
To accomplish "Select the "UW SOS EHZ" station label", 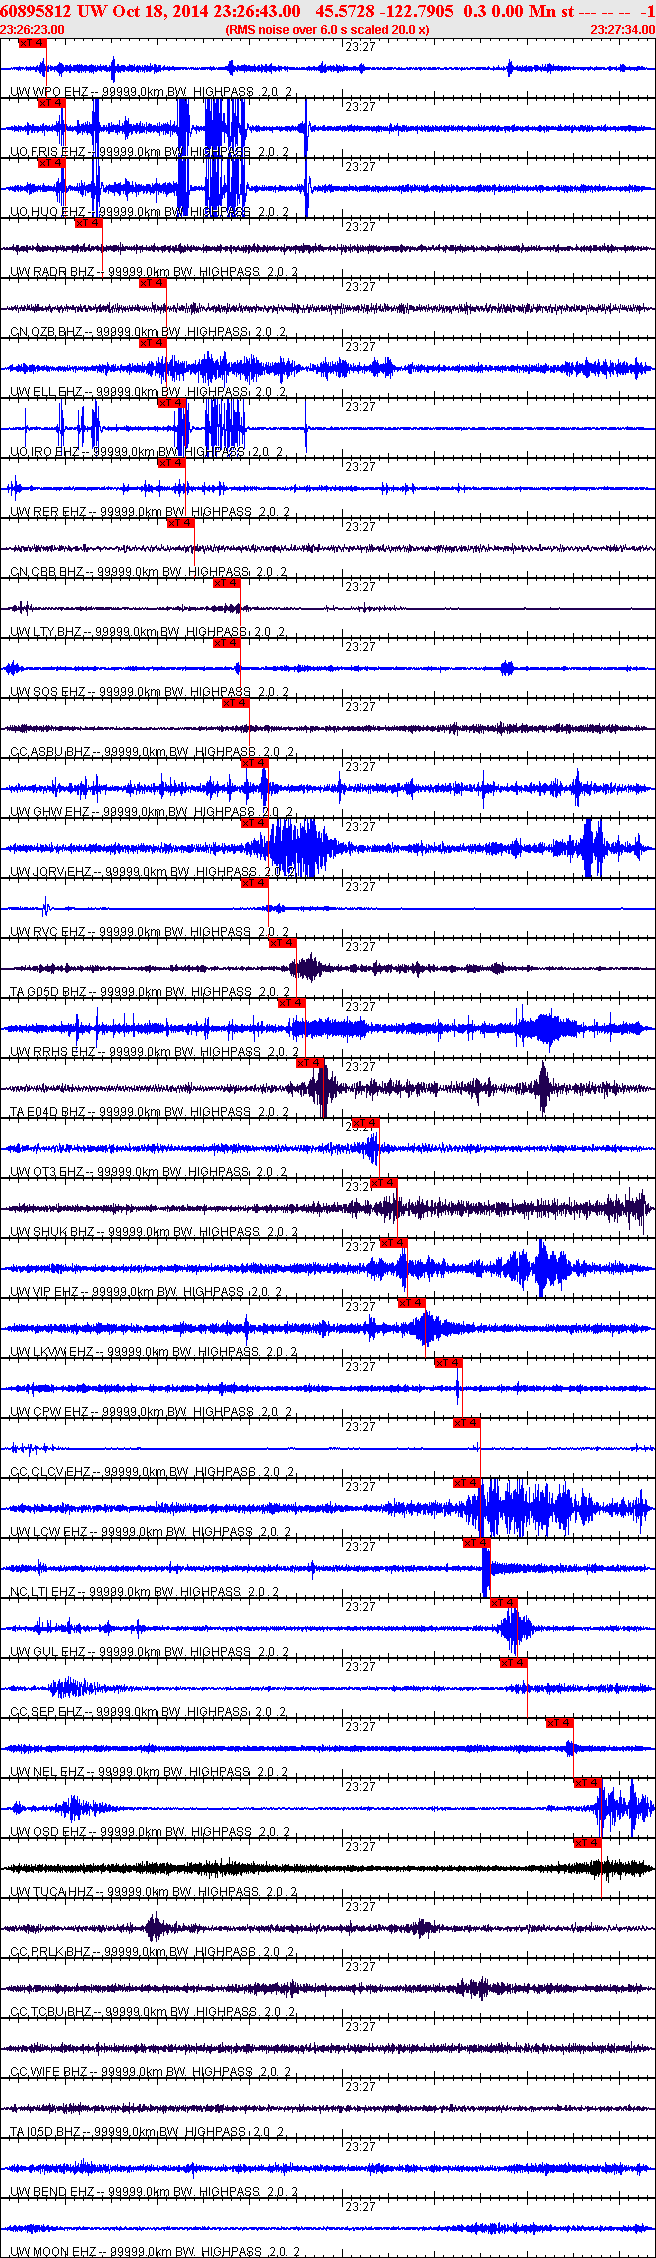I will [48, 692].
